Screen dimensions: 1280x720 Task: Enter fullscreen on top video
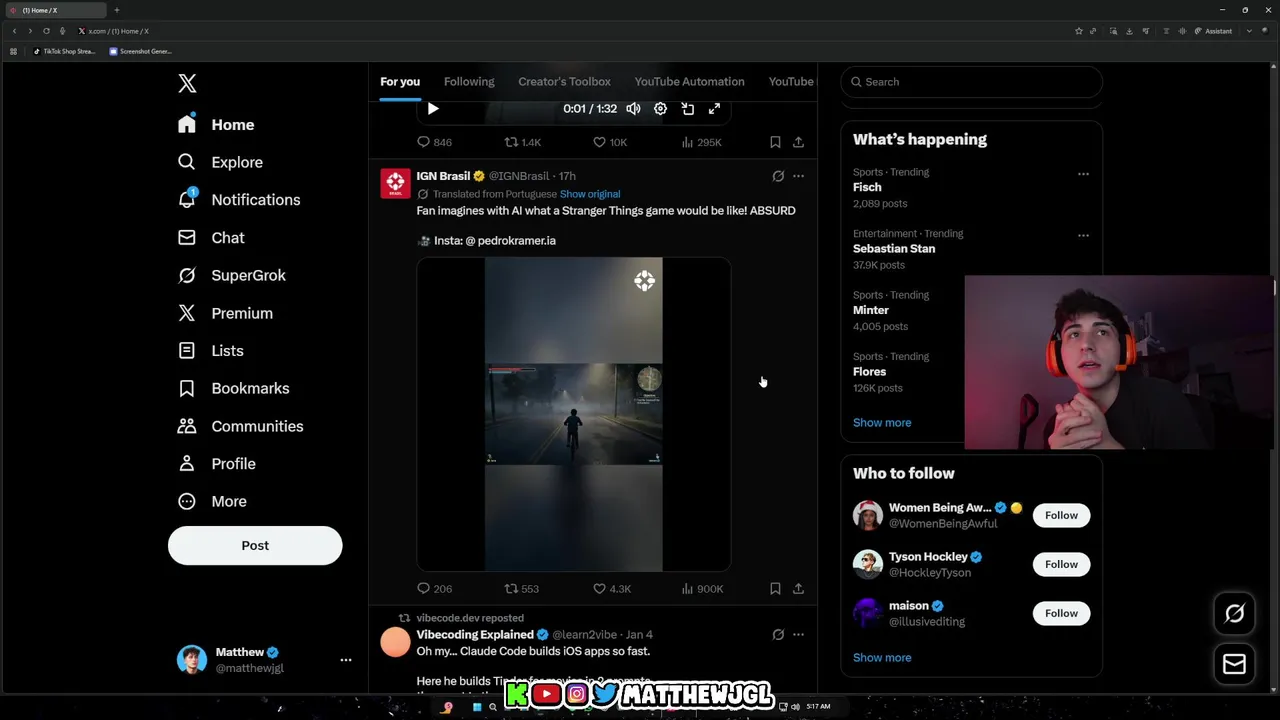714,109
